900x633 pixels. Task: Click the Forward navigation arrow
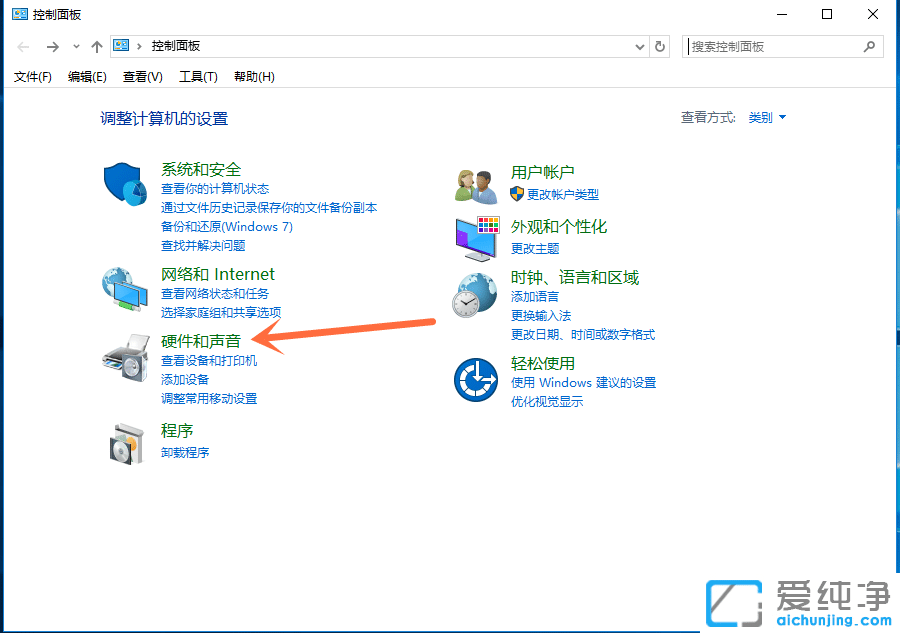52,46
